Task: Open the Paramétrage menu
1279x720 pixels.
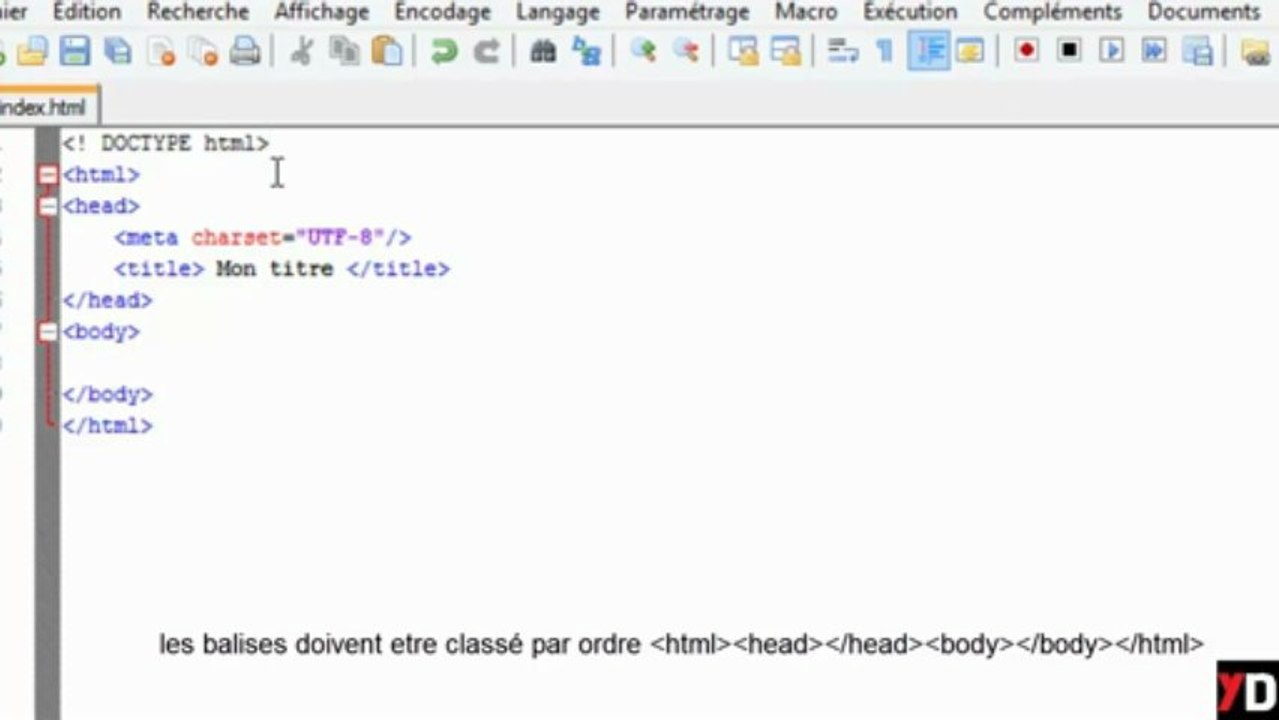Action: (x=687, y=12)
